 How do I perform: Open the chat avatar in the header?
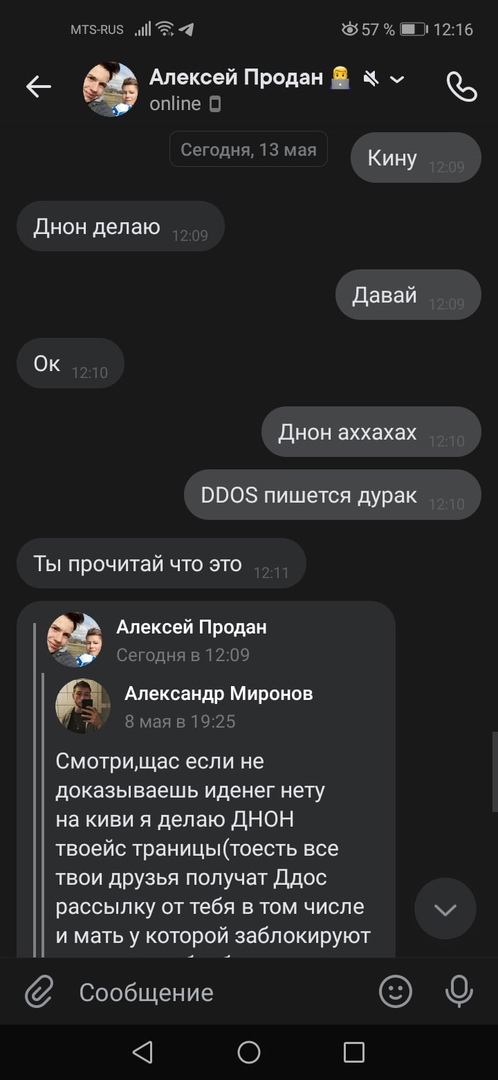(111, 90)
